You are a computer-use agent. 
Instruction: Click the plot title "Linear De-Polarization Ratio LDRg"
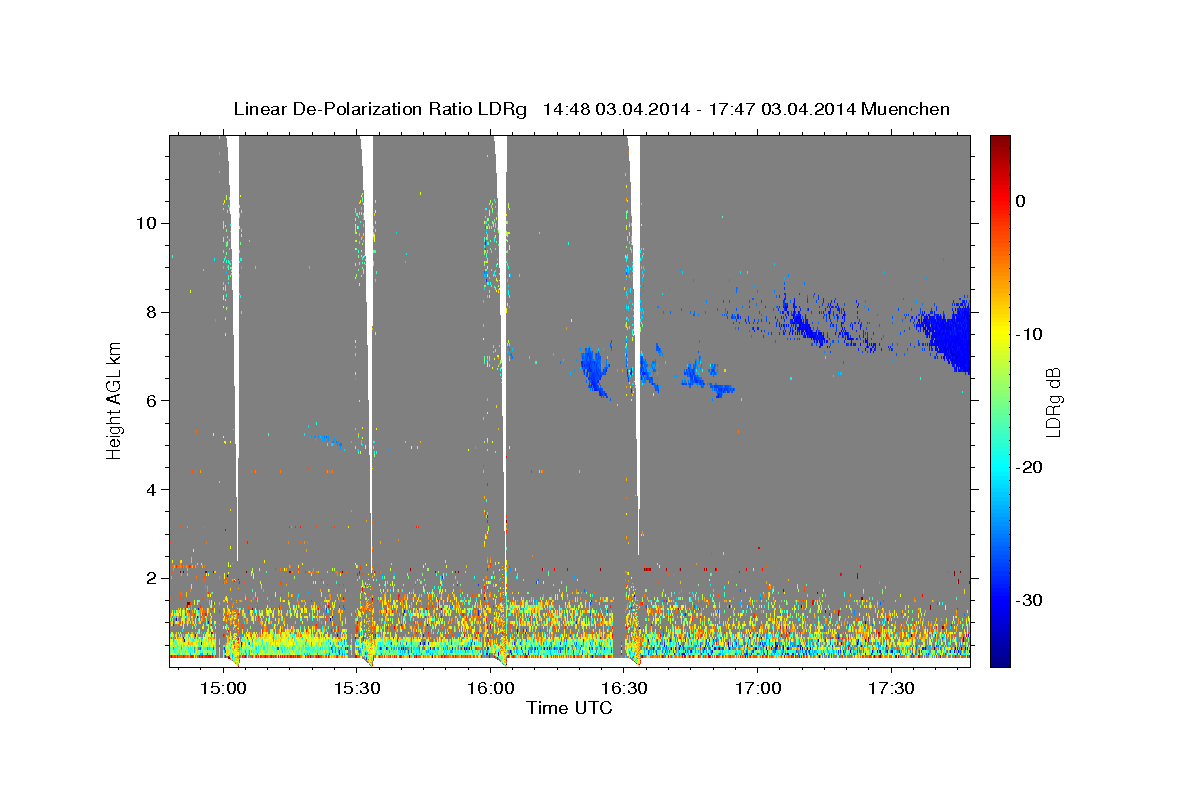pos(380,109)
